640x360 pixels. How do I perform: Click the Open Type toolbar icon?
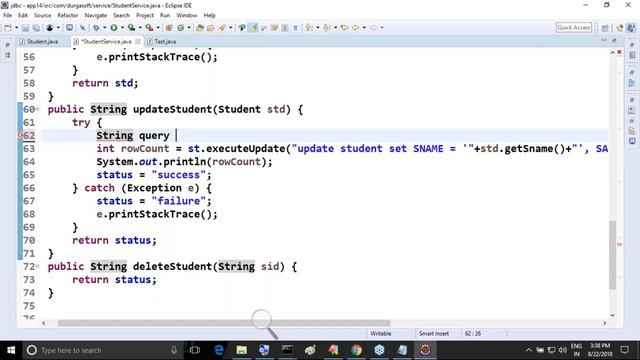click(x=200, y=28)
